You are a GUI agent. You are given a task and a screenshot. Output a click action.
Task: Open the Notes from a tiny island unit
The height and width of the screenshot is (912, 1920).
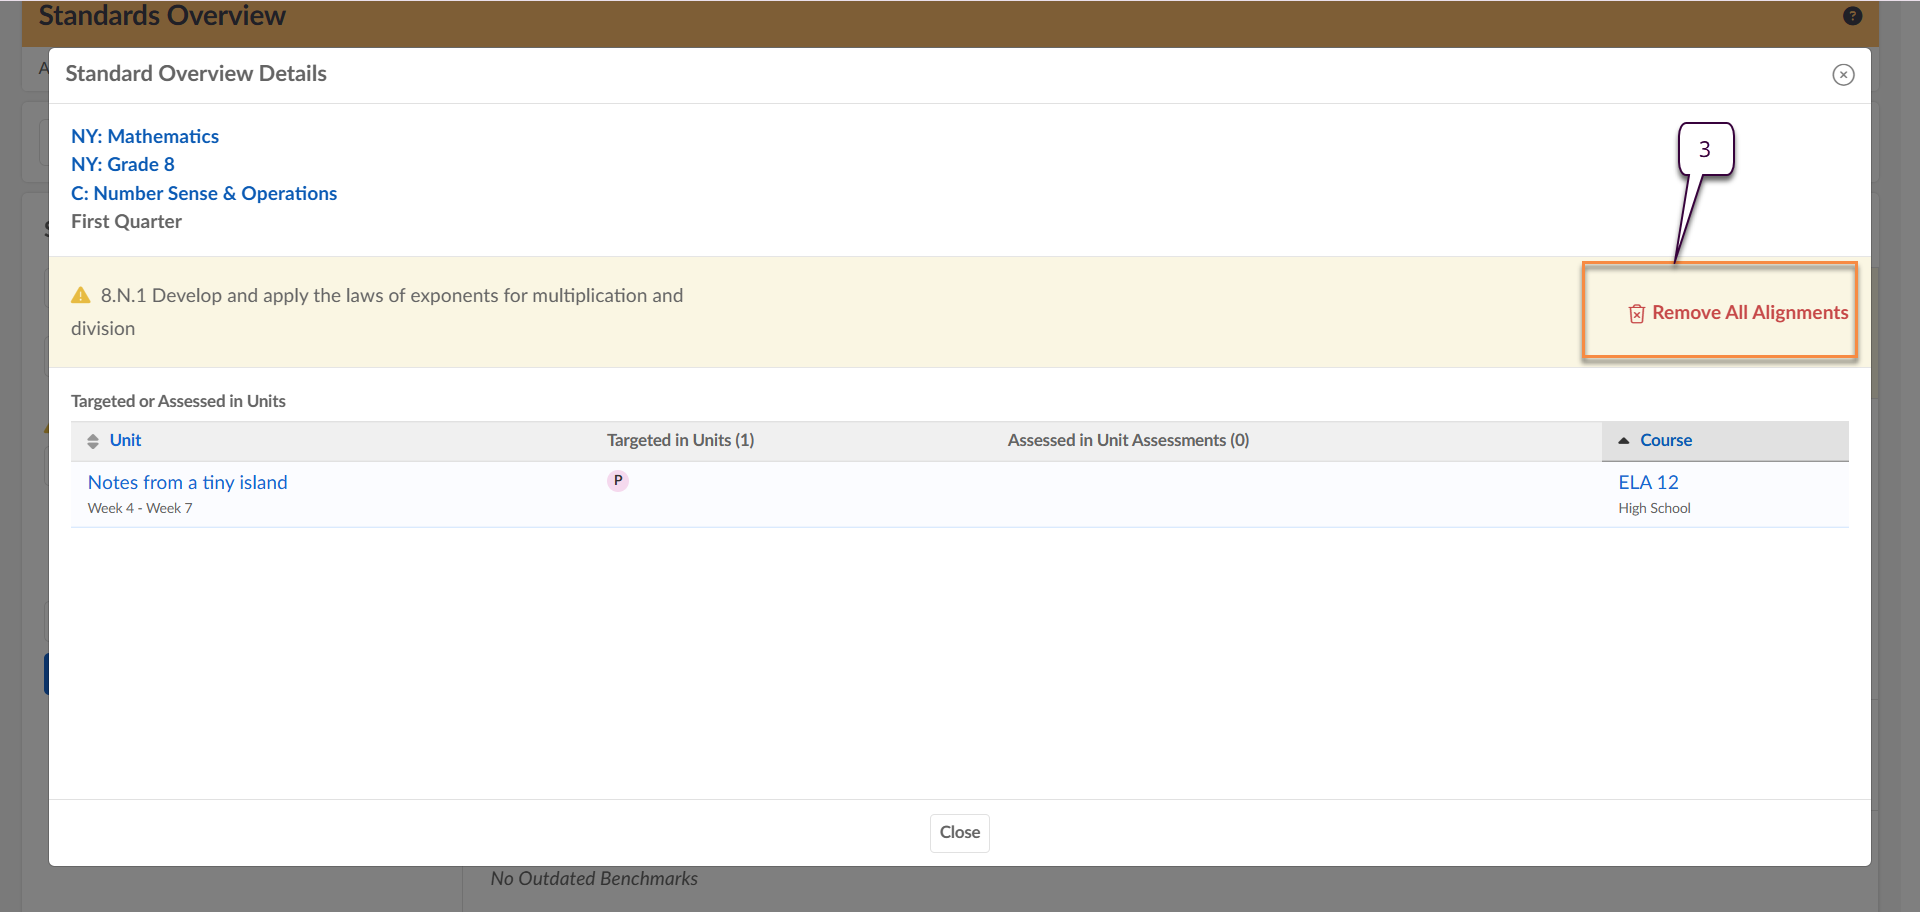point(188,483)
